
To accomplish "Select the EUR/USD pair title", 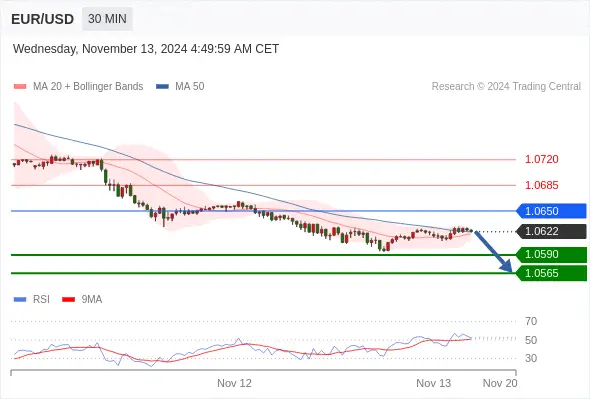I will pyautogui.click(x=43, y=19).
